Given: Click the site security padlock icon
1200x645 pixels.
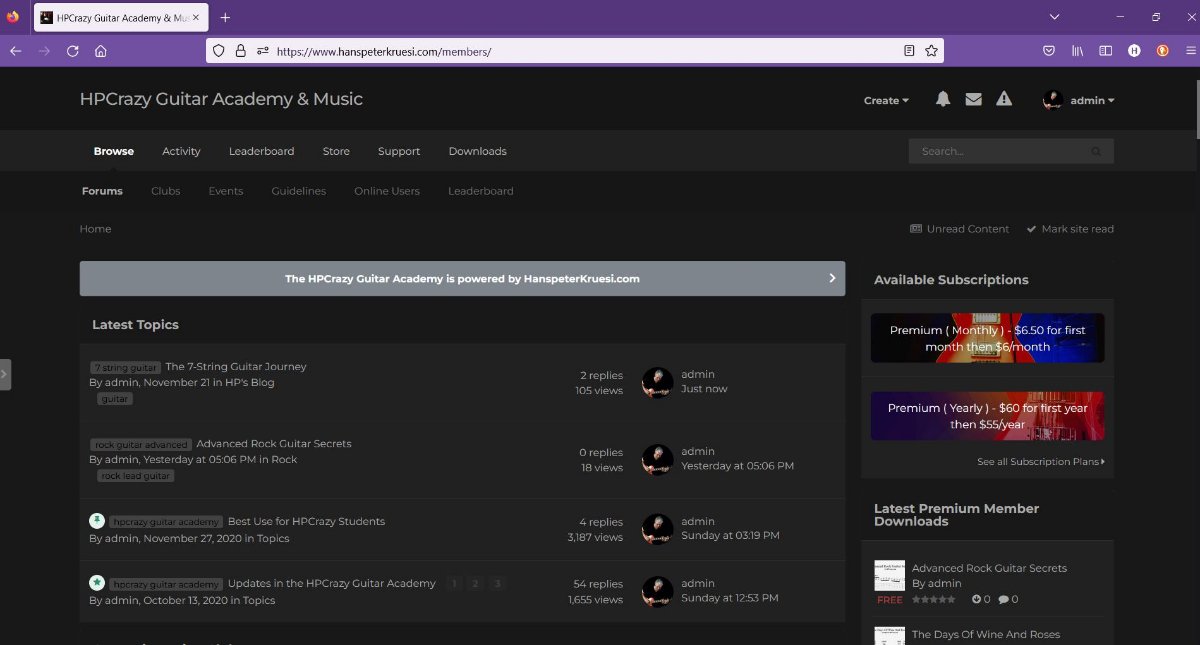Looking at the screenshot, I should 240,51.
